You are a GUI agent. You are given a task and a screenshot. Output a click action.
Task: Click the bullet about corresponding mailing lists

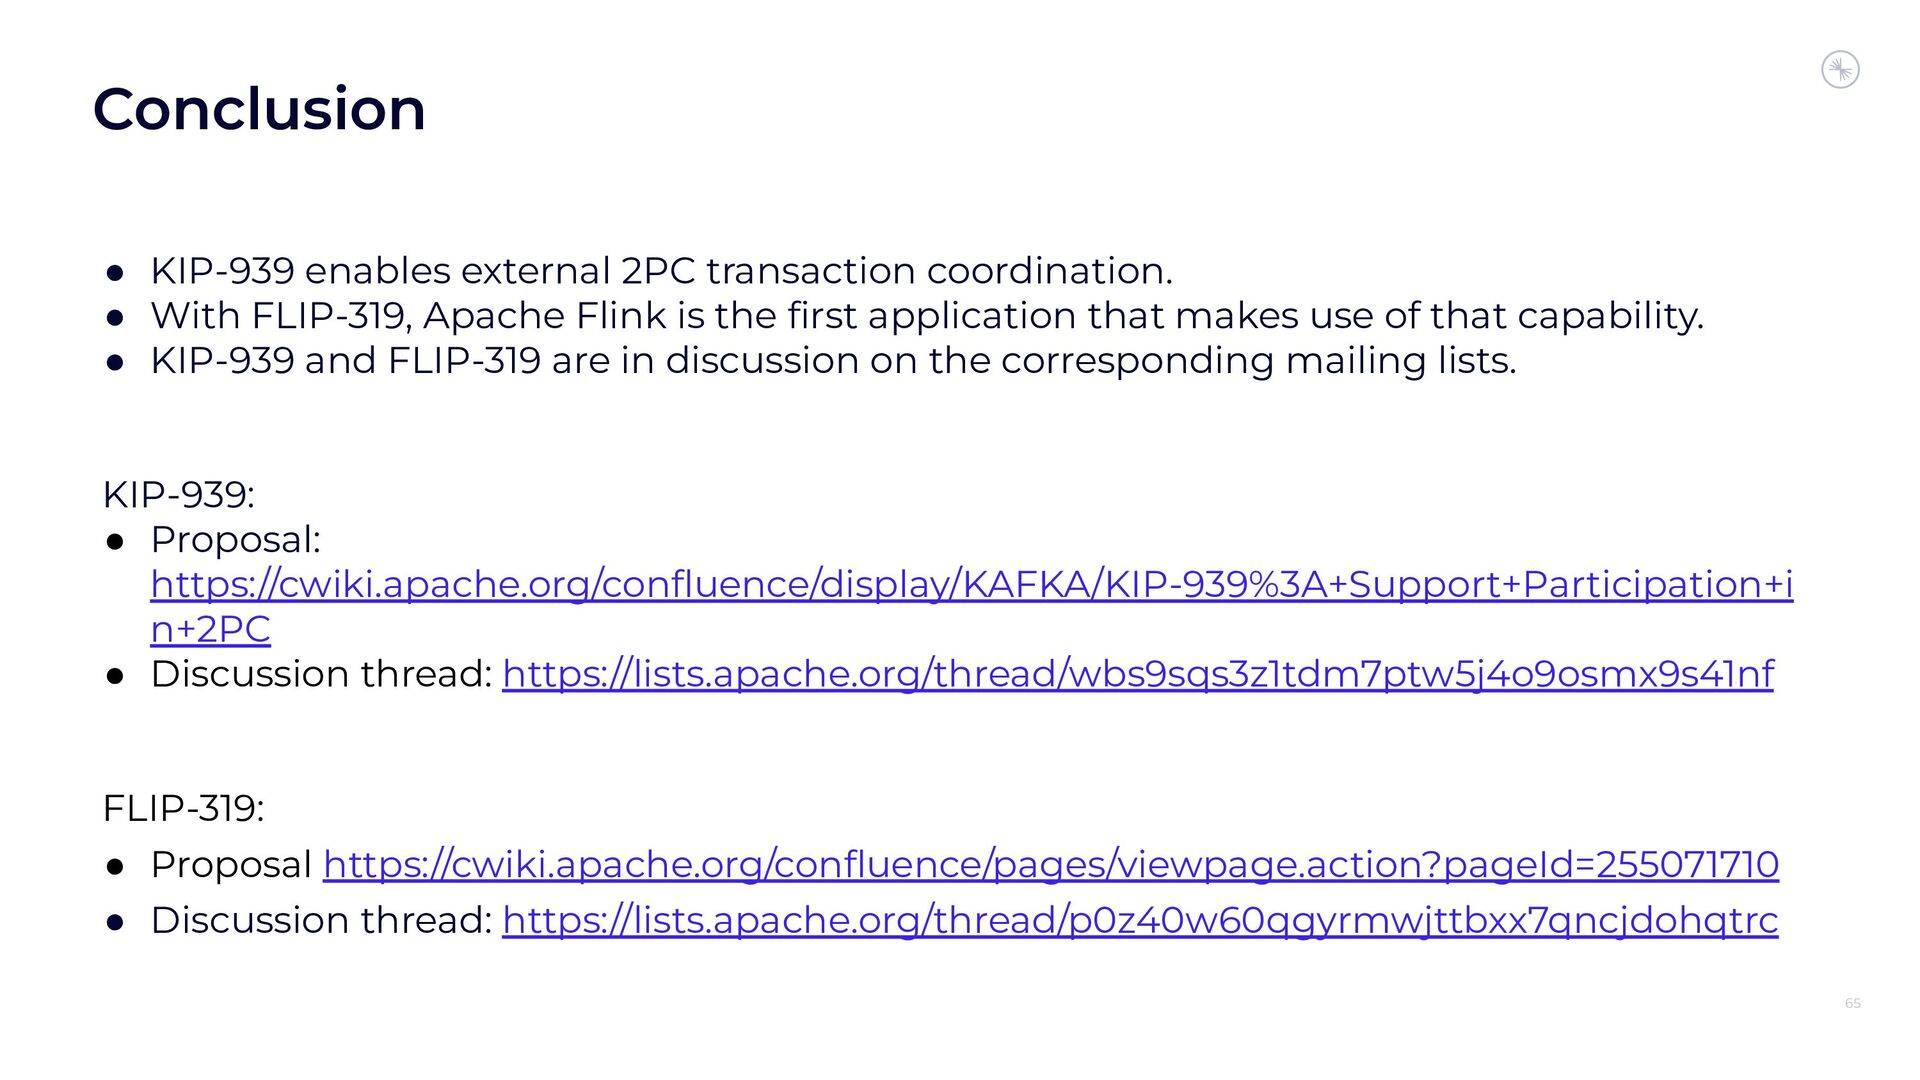[x=833, y=361]
